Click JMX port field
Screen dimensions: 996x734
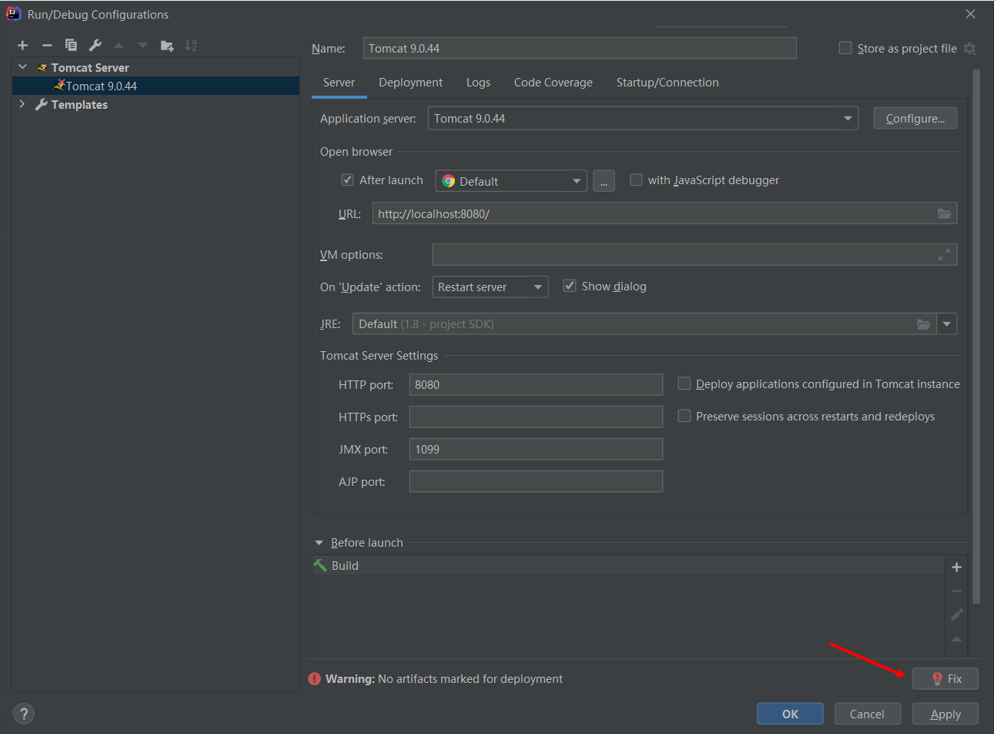[x=535, y=449]
